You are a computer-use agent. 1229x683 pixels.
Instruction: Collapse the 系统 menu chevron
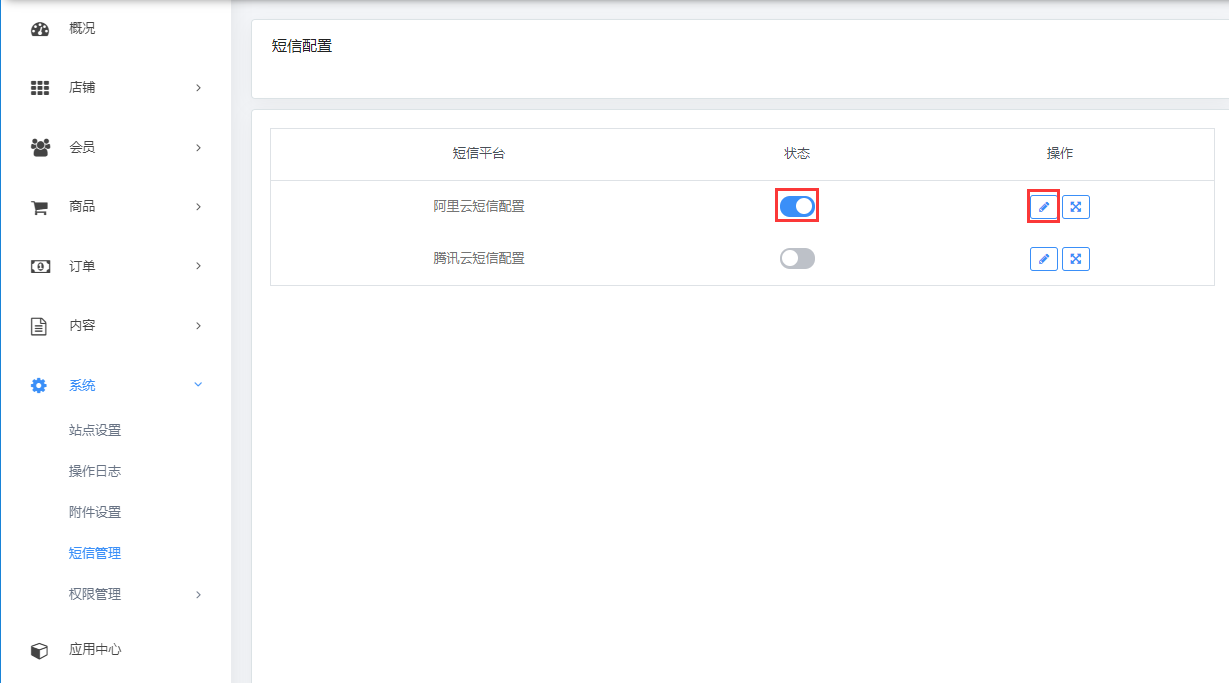[198, 385]
